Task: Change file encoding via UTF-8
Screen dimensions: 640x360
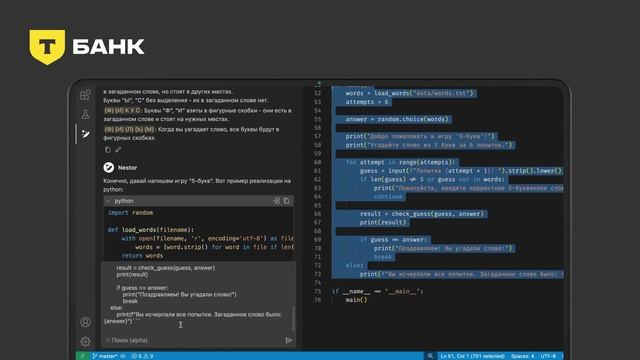Action: [x=548, y=356]
